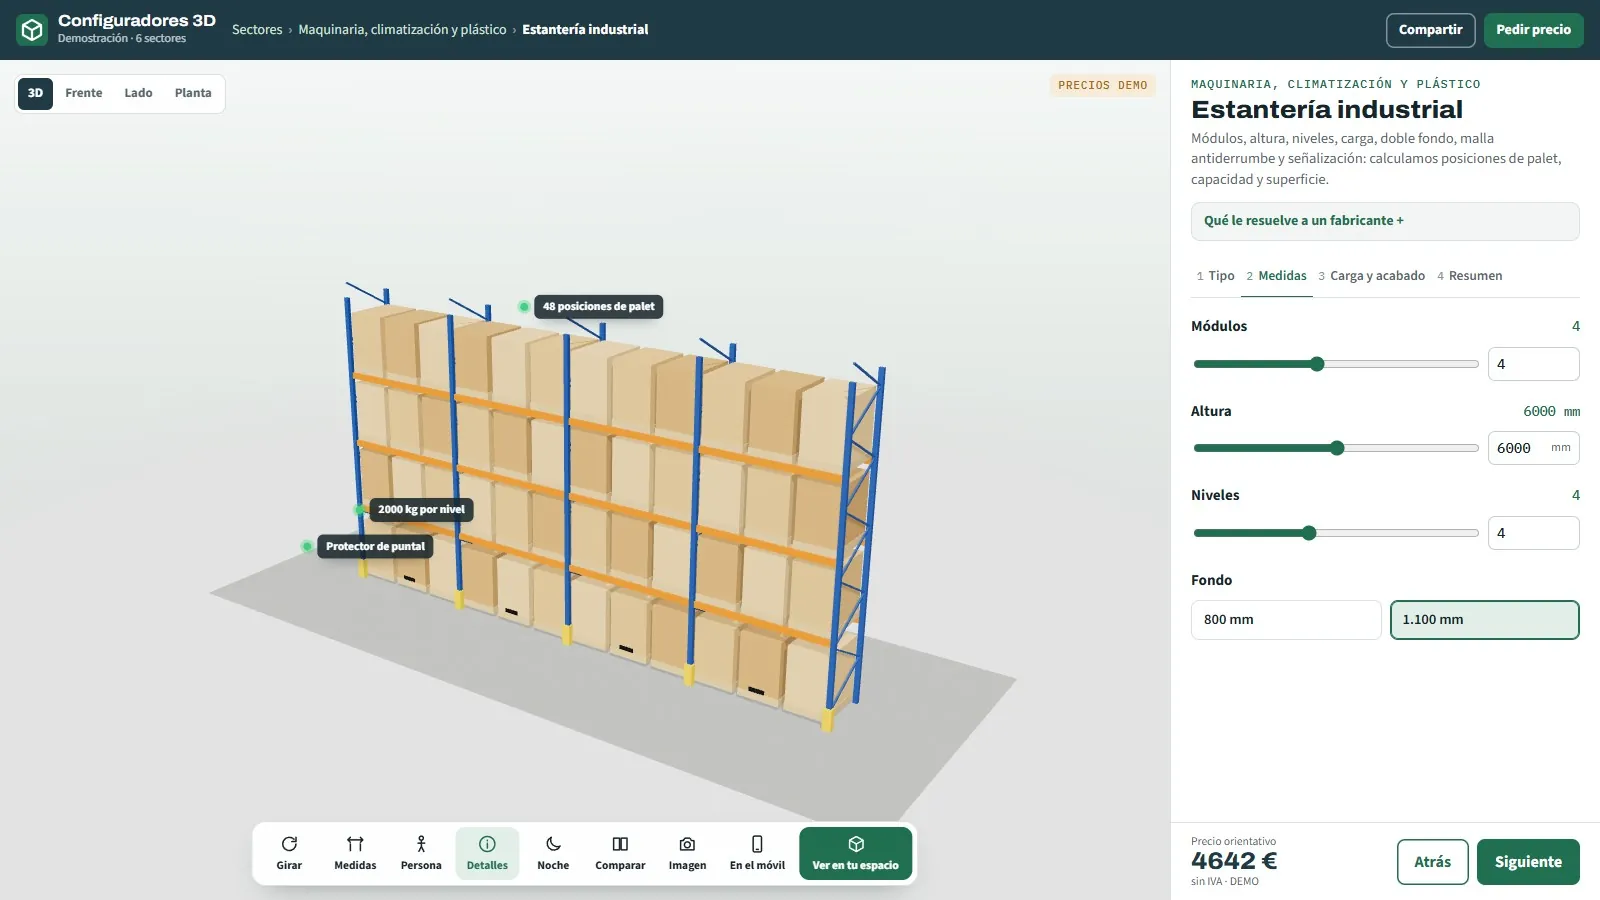
Task: Open the Sectores breadcrumb link
Action: point(257,30)
